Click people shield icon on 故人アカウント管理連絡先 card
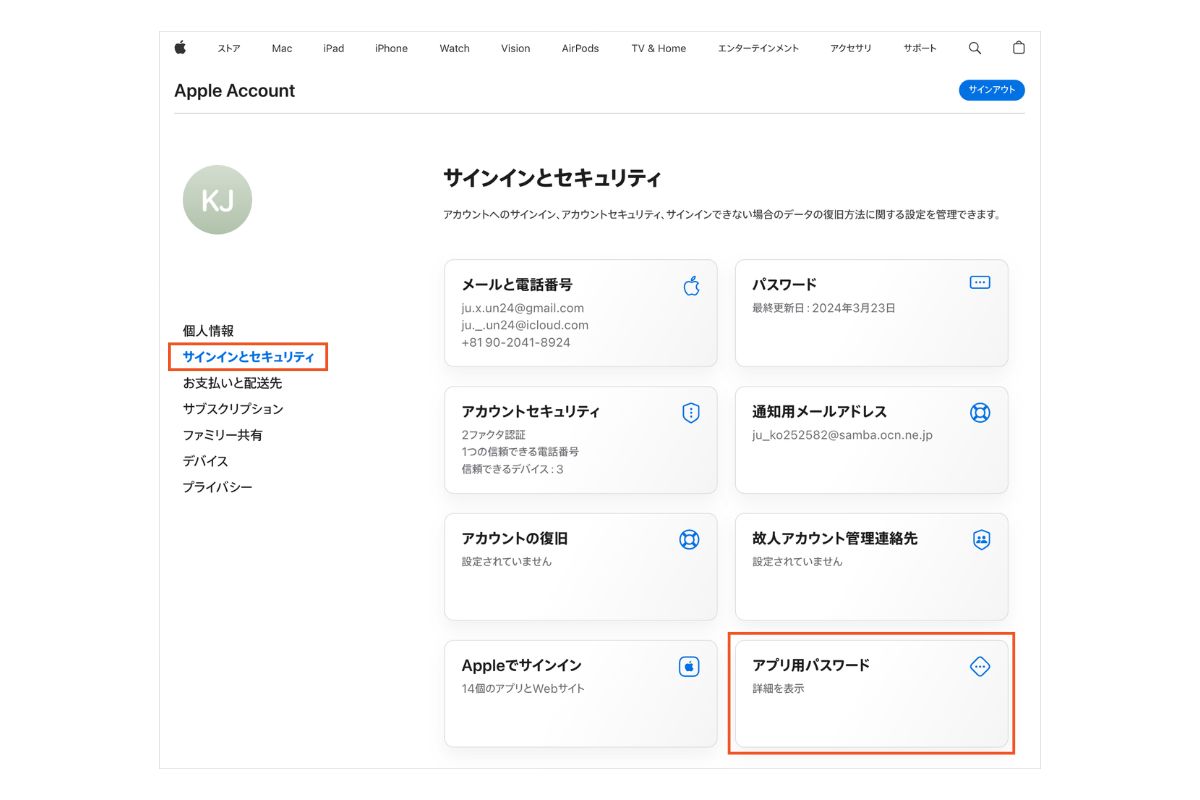Screen dimensions: 1200x800 981,540
